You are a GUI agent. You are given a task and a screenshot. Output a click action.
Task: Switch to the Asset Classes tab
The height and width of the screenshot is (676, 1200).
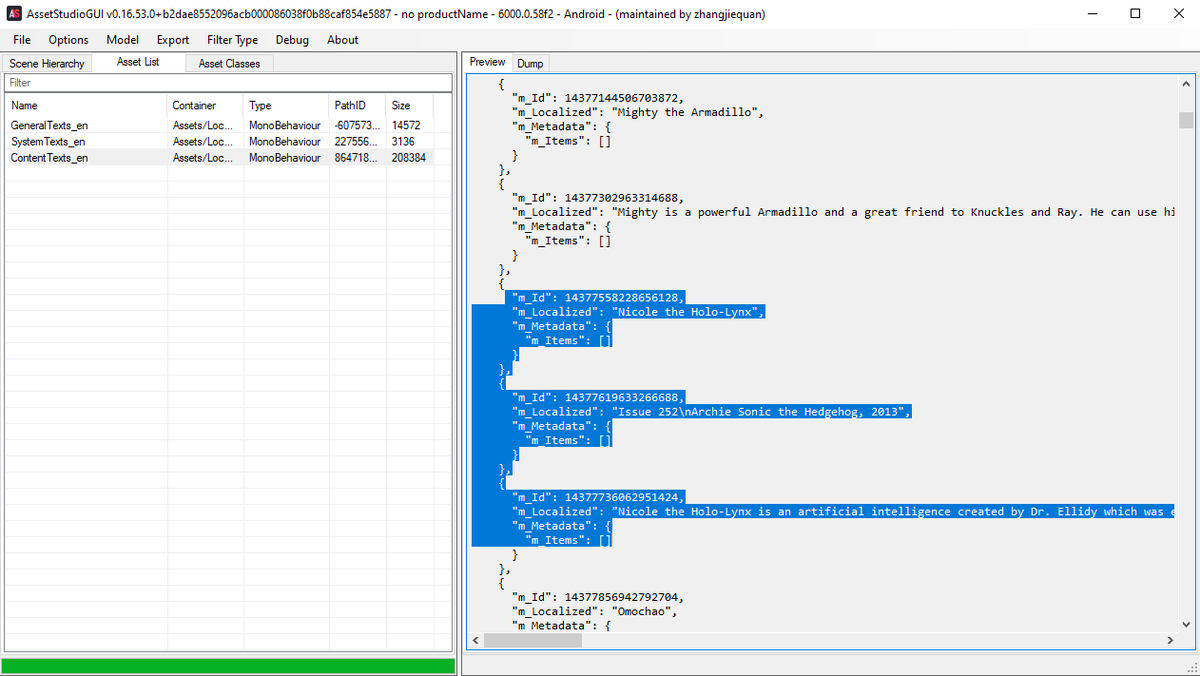click(229, 63)
